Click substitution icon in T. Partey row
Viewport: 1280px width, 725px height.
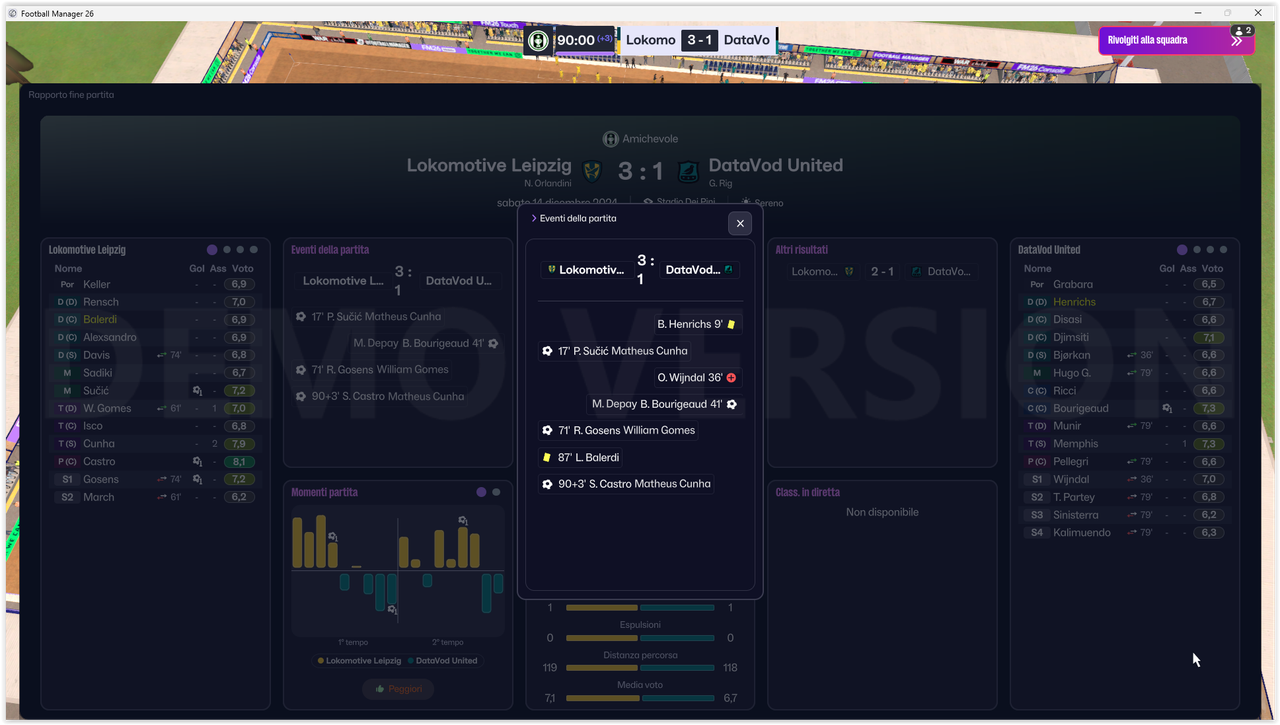[1132, 497]
